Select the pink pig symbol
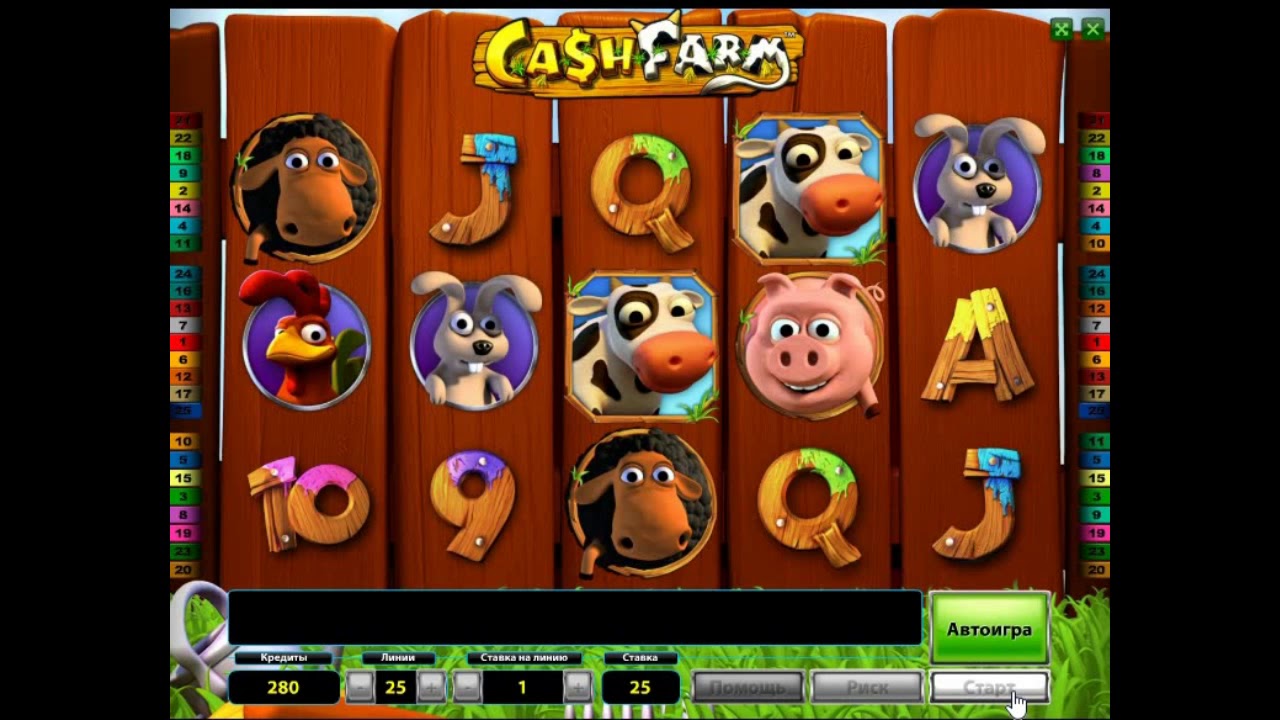 pyautogui.click(x=811, y=344)
